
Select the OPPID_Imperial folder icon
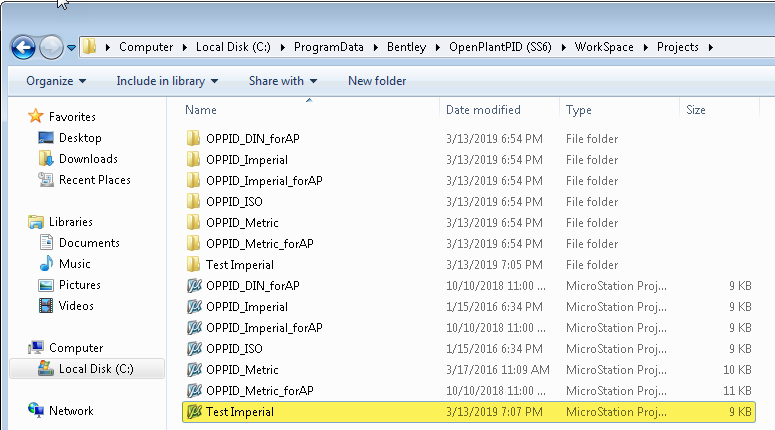pos(193,159)
